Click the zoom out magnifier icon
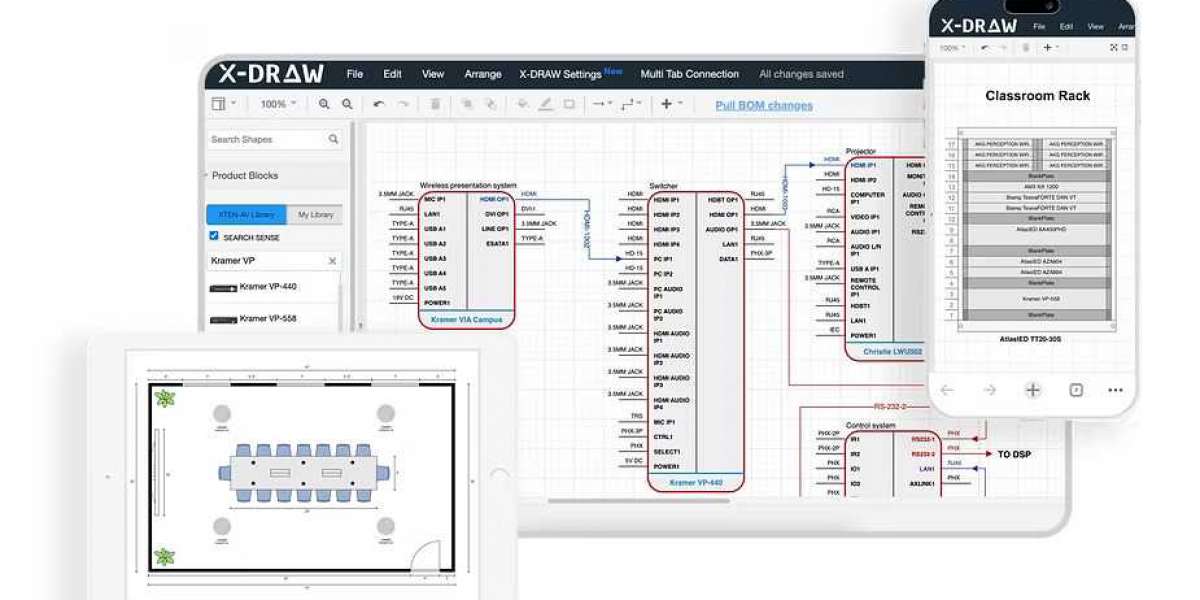The image size is (1200, 600). pyautogui.click(x=347, y=104)
